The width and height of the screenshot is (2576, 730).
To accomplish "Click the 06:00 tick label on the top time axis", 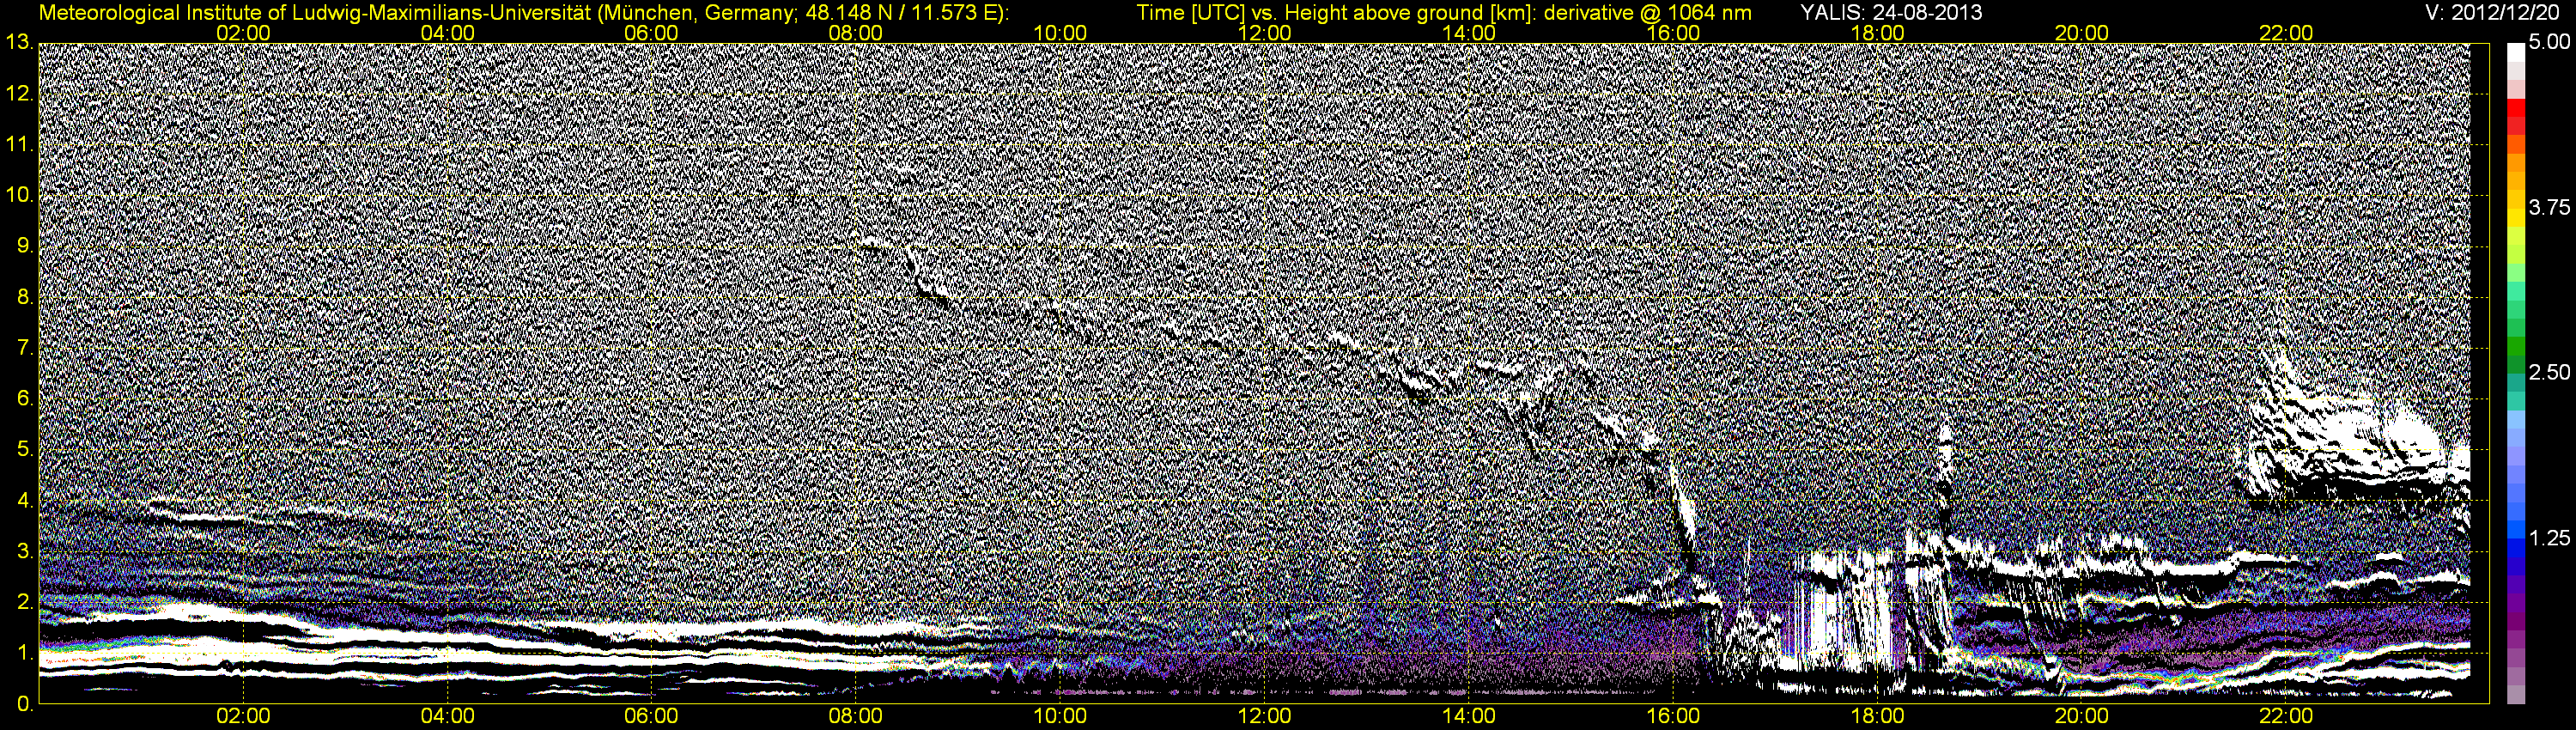I will coord(652,33).
